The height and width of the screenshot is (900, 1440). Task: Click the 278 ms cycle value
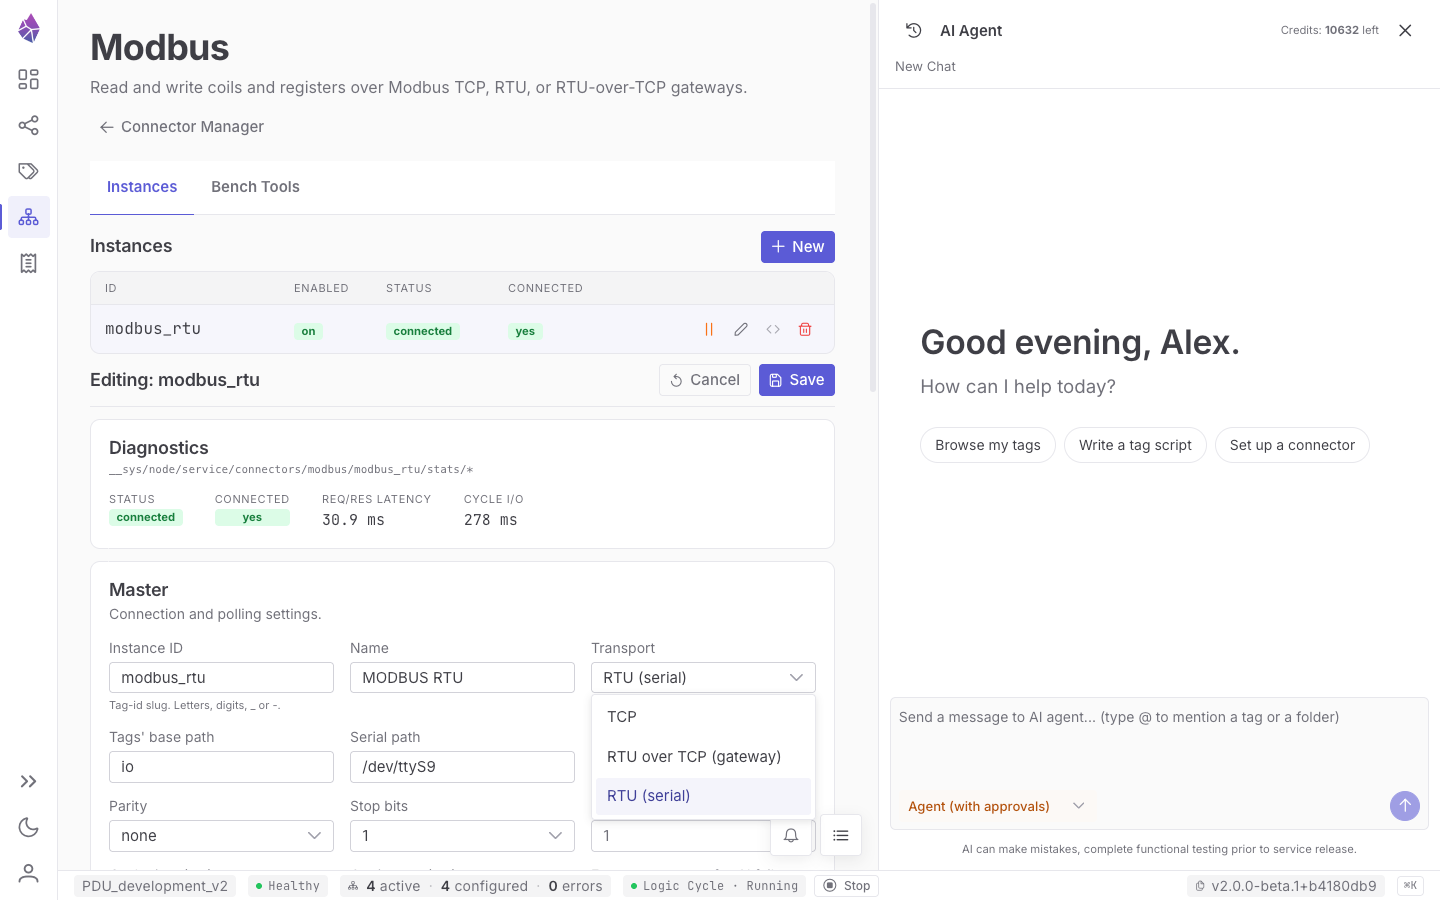(491, 520)
